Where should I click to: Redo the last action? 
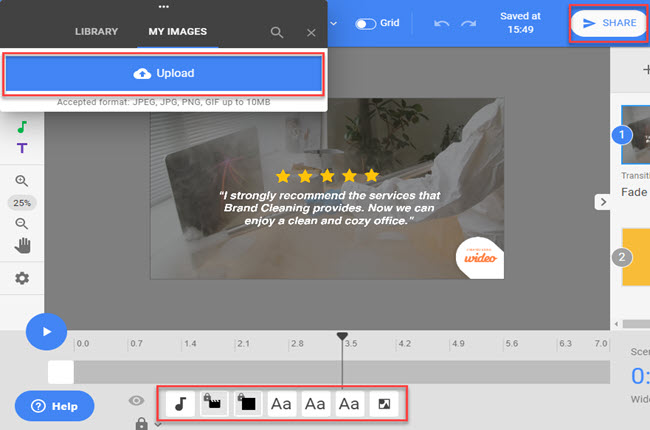[x=468, y=24]
